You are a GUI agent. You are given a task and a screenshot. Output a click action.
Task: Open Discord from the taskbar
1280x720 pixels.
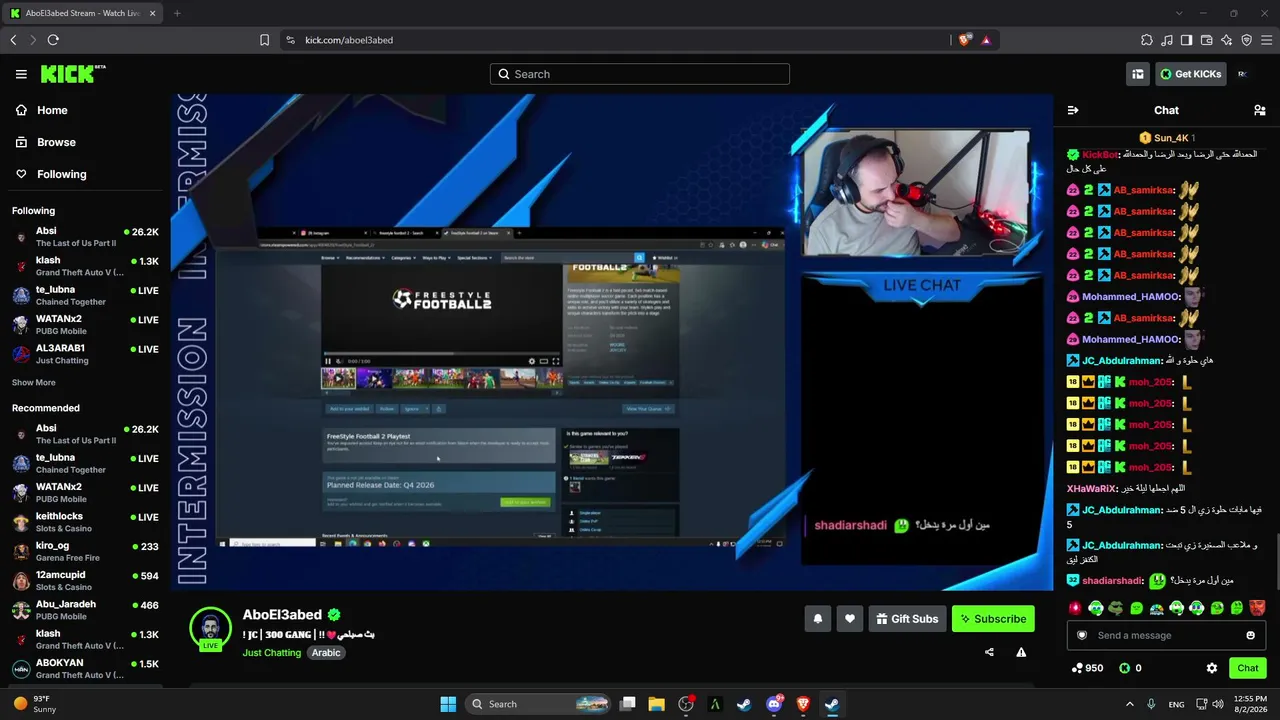(x=774, y=704)
